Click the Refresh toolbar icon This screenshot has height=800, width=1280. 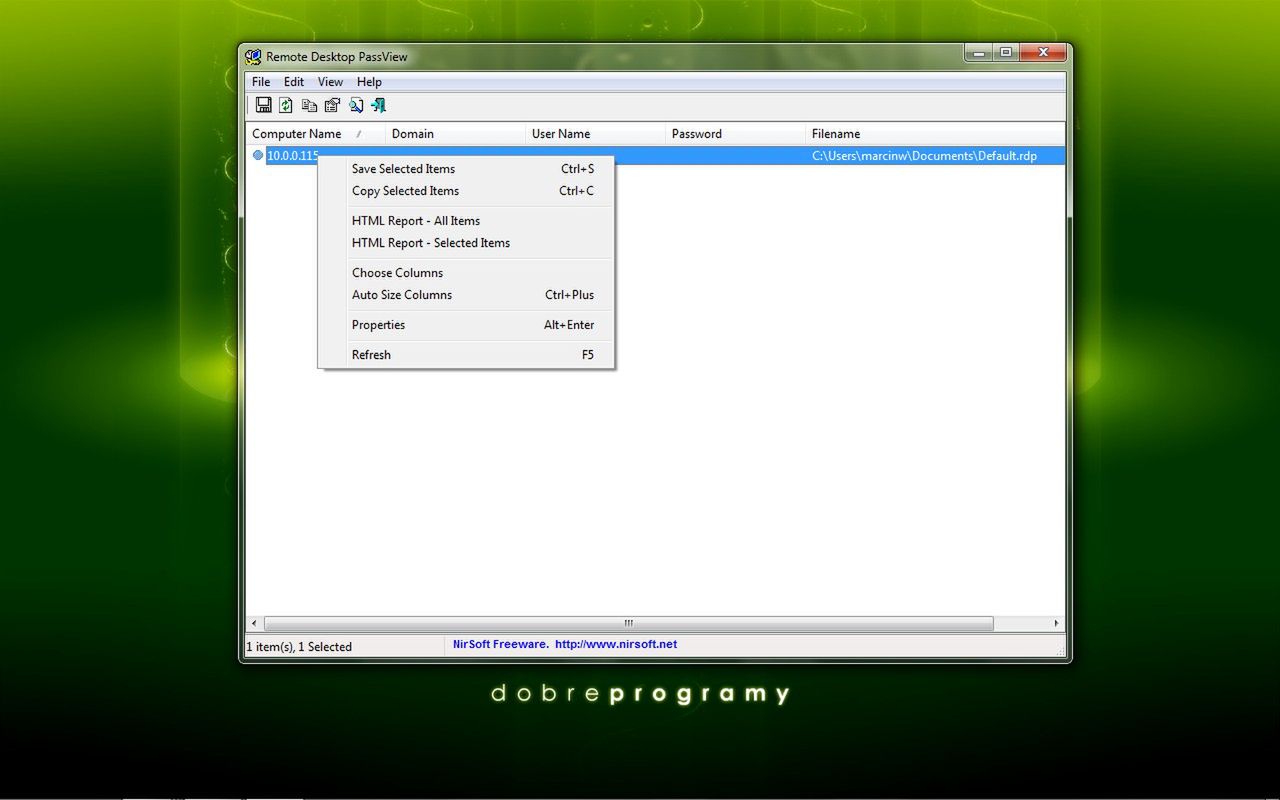286,105
